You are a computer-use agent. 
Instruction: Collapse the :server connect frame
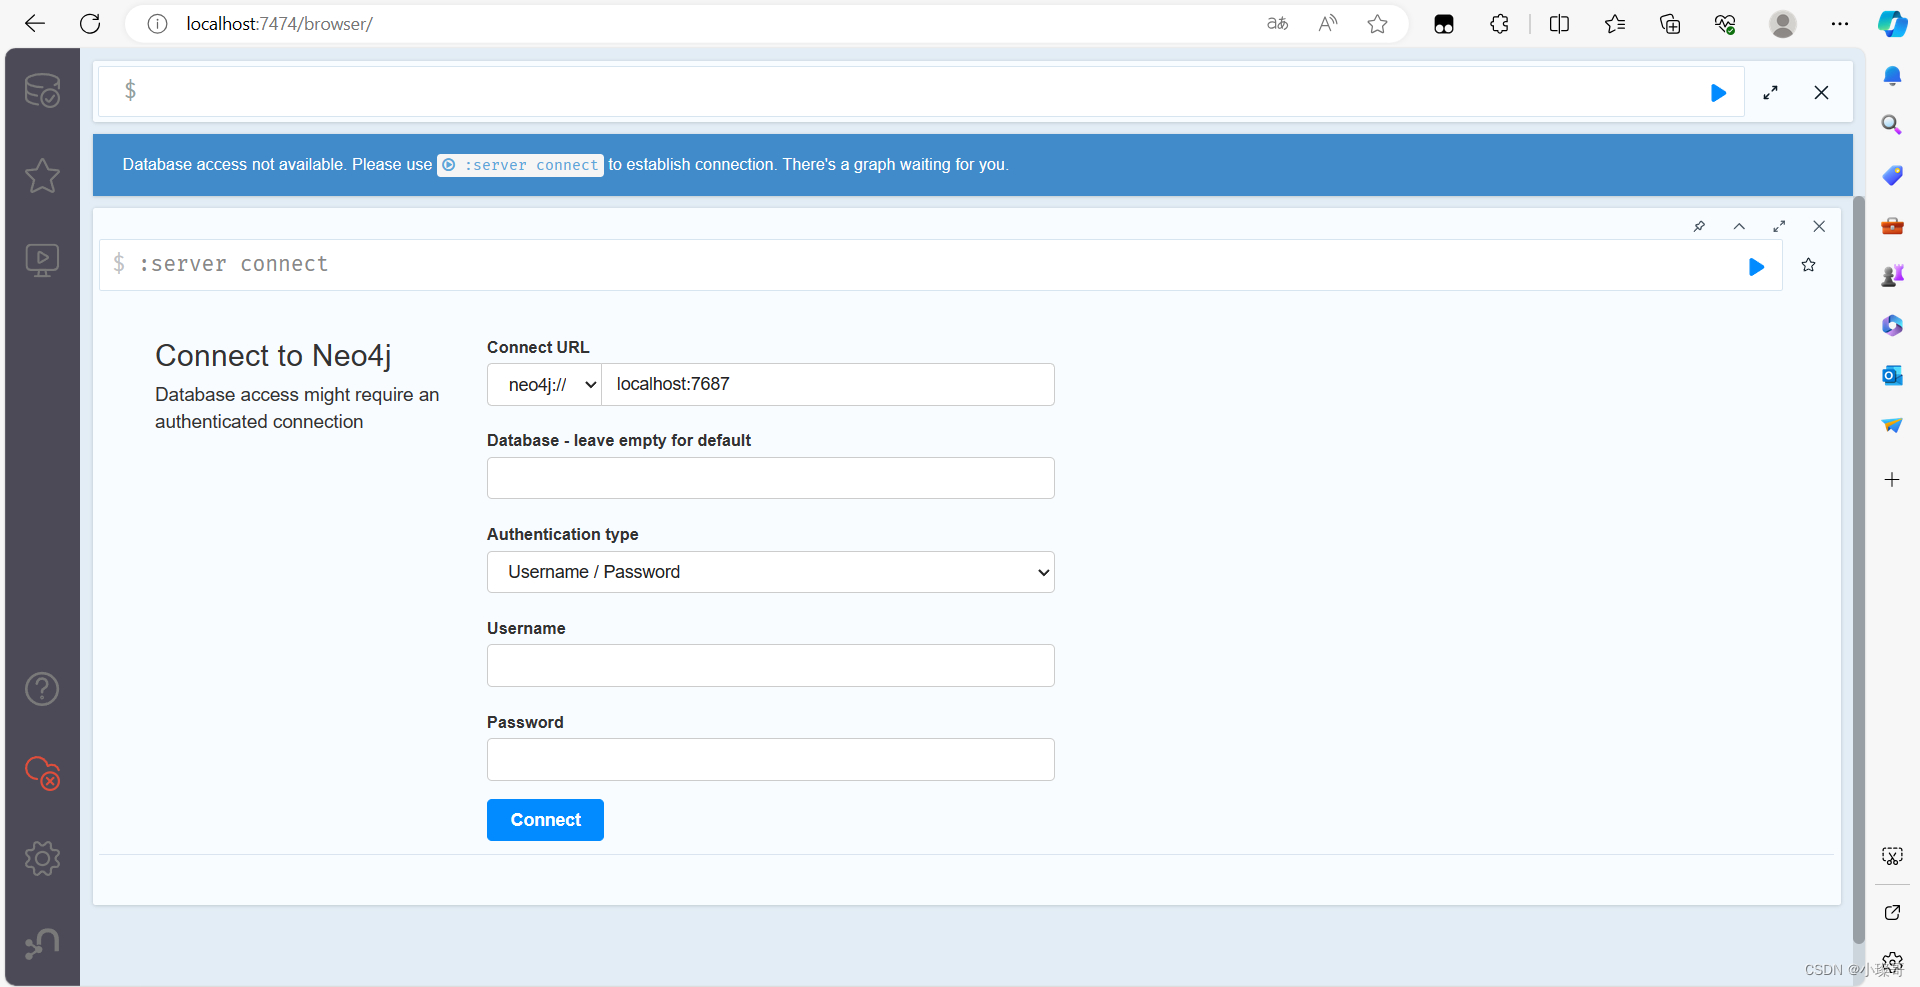click(1739, 227)
